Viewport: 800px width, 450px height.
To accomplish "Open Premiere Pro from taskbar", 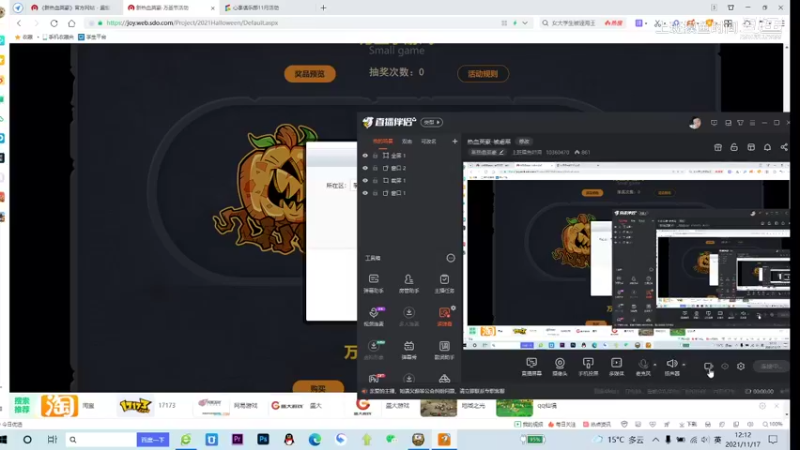I will coord(237,439).
